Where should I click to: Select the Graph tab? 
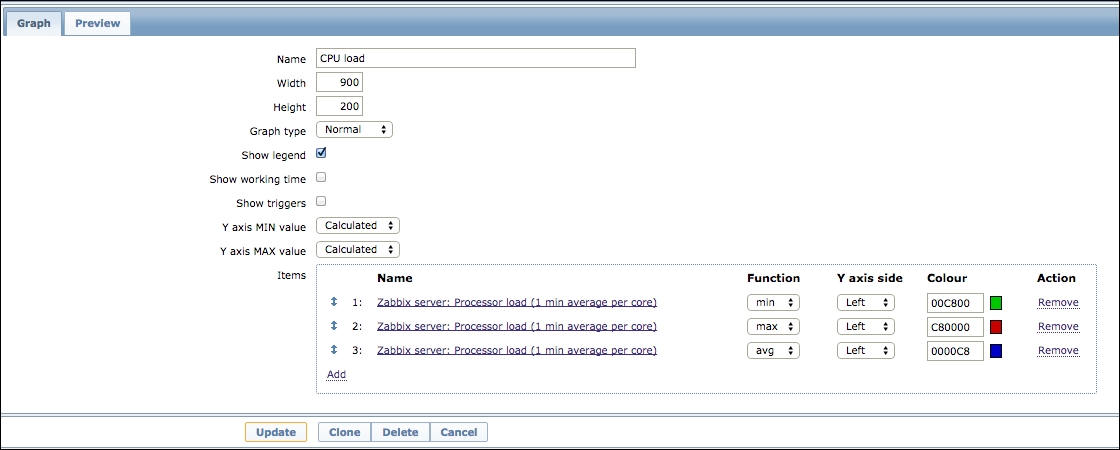(x=33, y=23)
